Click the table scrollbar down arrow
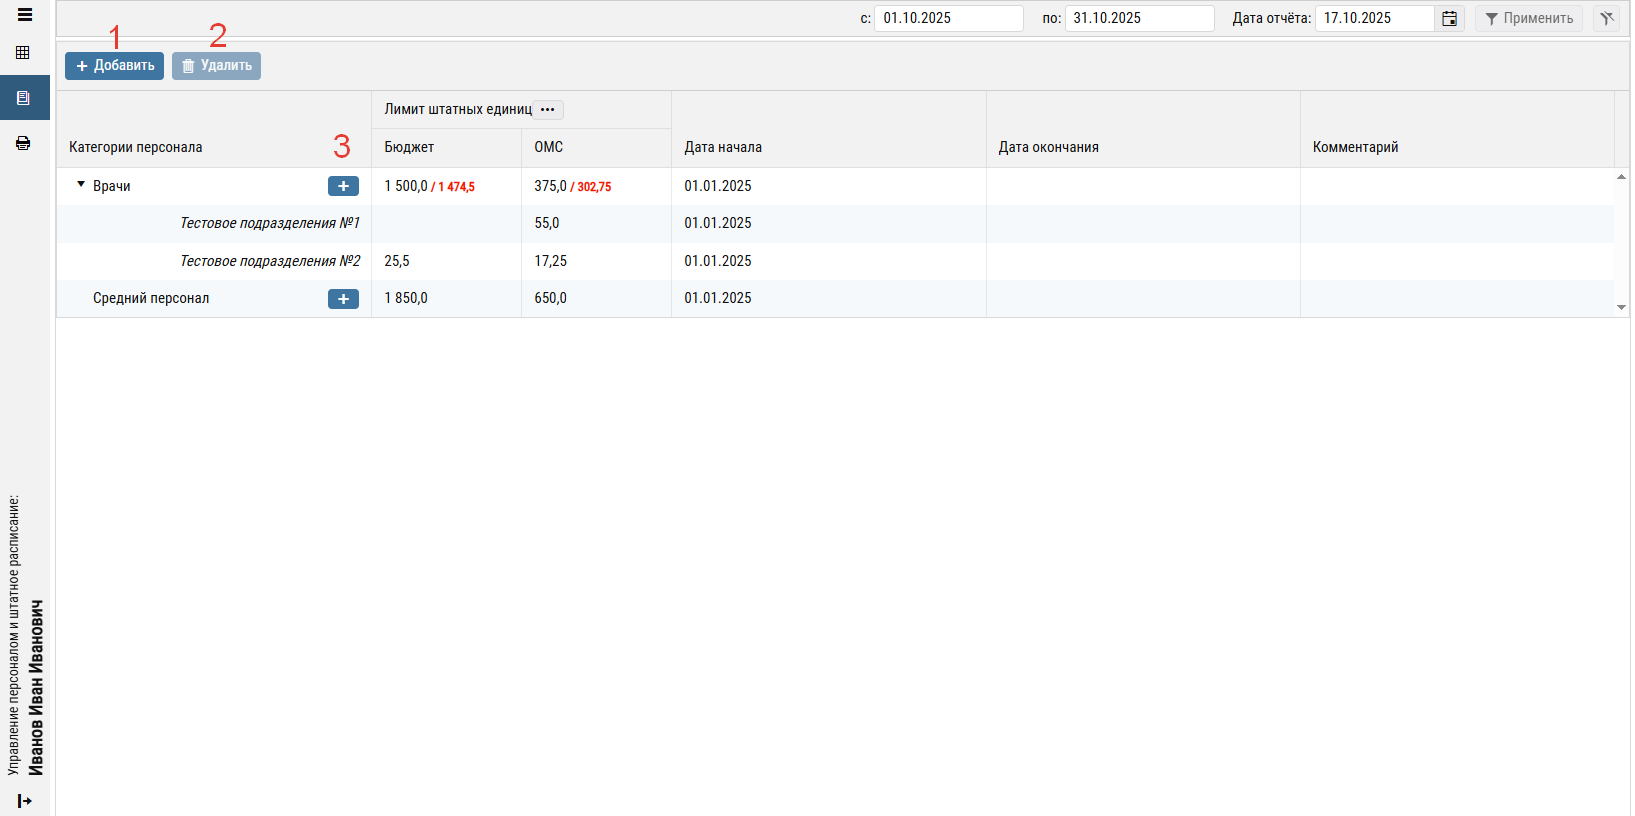This screenshot has width=1635, height=816. pyautogui.click(x=1621, y=307)
